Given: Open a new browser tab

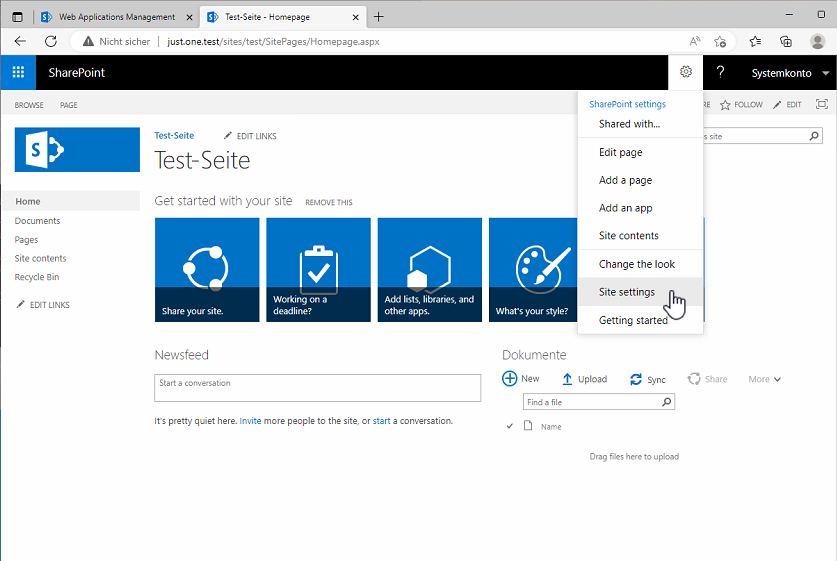Looking at the screenshot, I should point(378,17).
